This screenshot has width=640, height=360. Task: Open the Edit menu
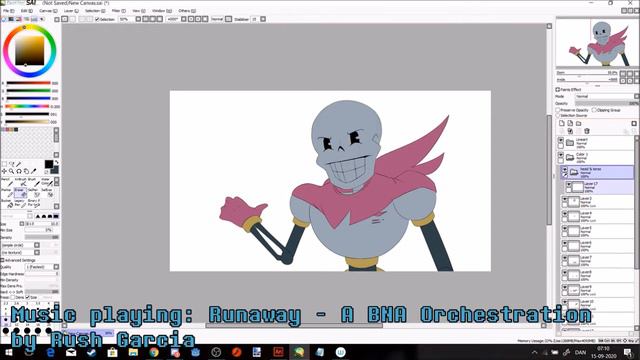pyautogui.click(x=26, y=11)
